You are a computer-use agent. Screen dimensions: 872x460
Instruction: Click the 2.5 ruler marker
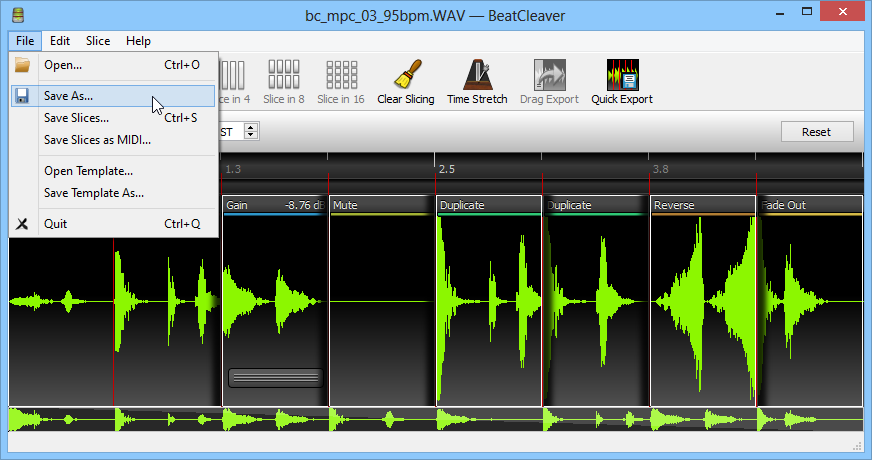point(447,169)
